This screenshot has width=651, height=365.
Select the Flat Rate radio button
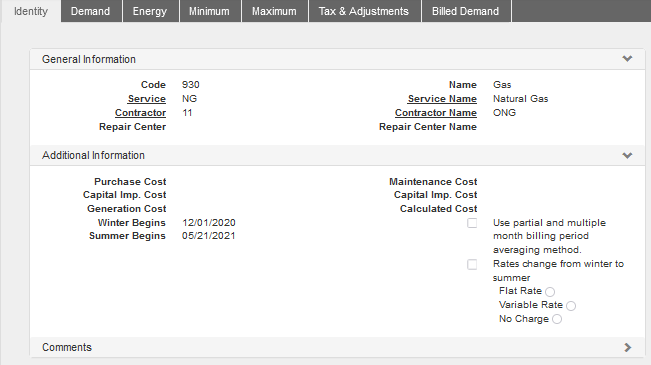click(x=550, y=292)
